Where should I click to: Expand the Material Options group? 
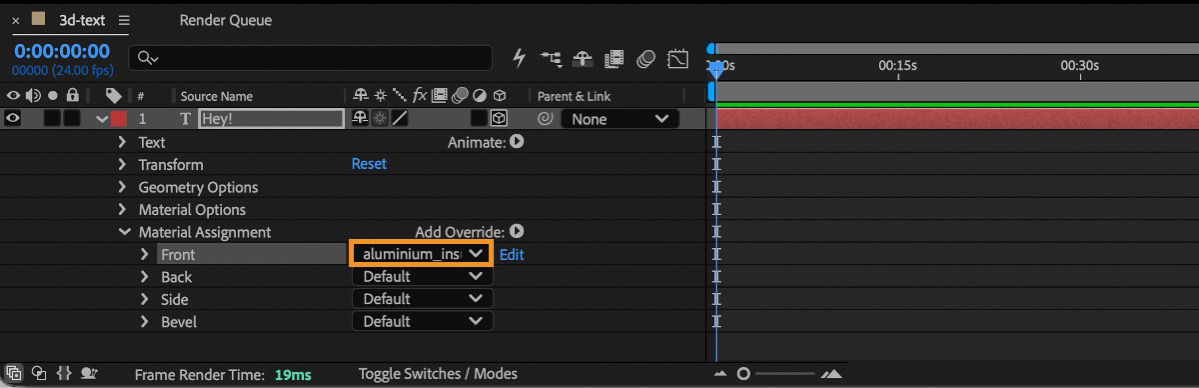tap(122, 209)
